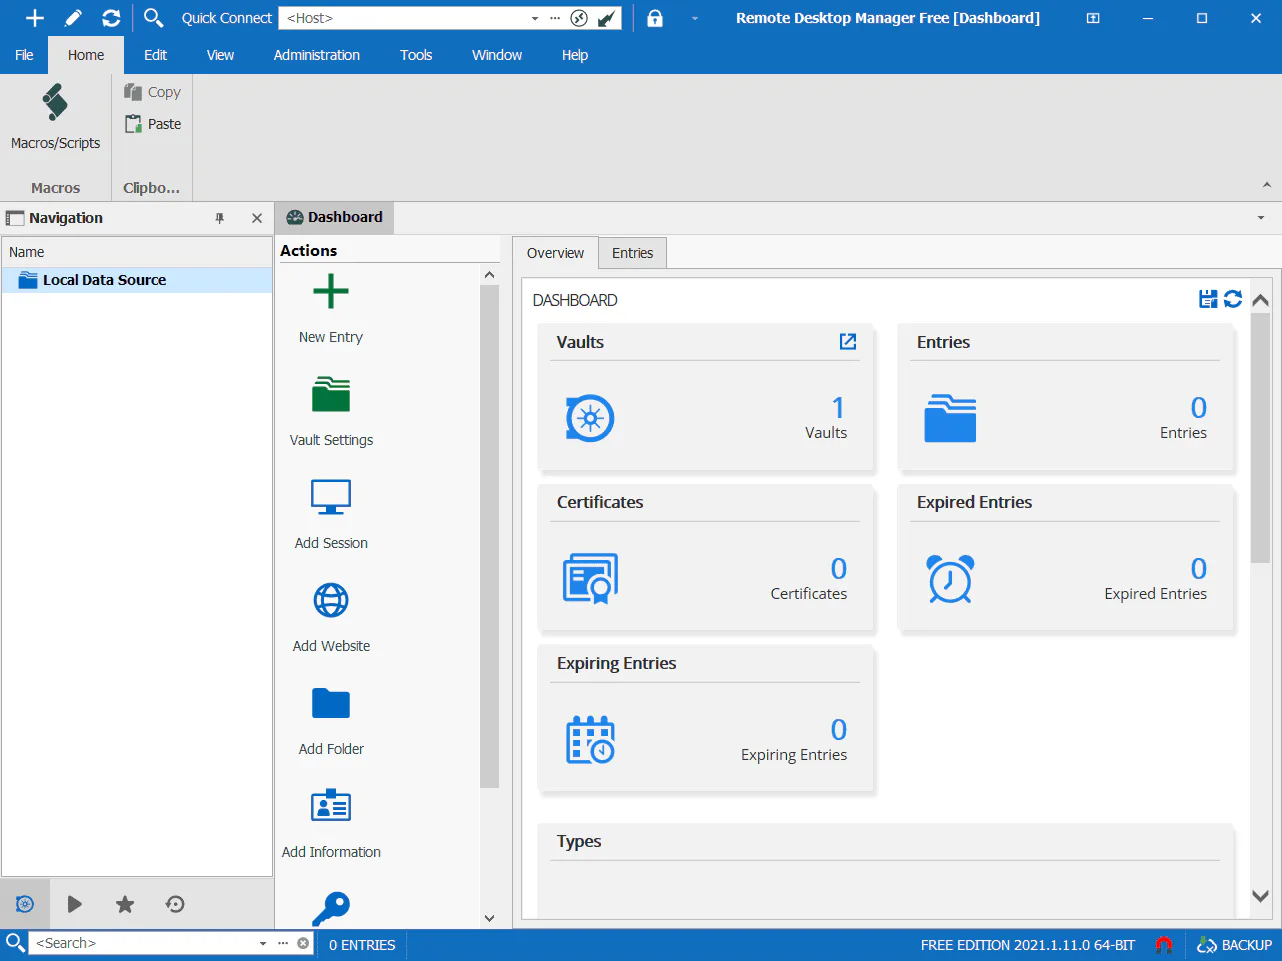Screen dimensions: 1282x961
Task: Select the favorites star icon
Action: 125,904
